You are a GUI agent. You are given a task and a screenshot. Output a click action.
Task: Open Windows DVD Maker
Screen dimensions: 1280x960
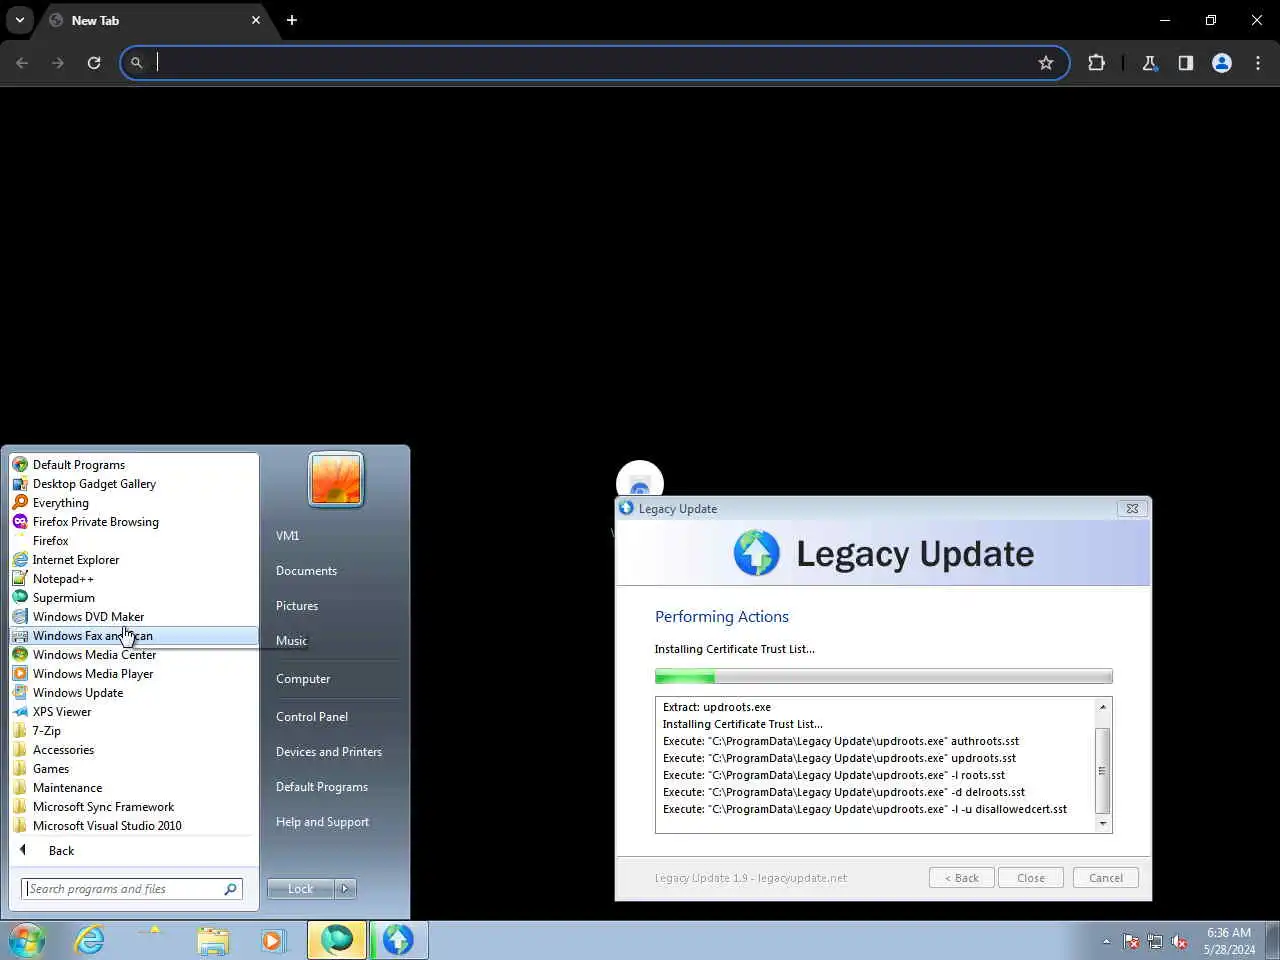point(134,617)
